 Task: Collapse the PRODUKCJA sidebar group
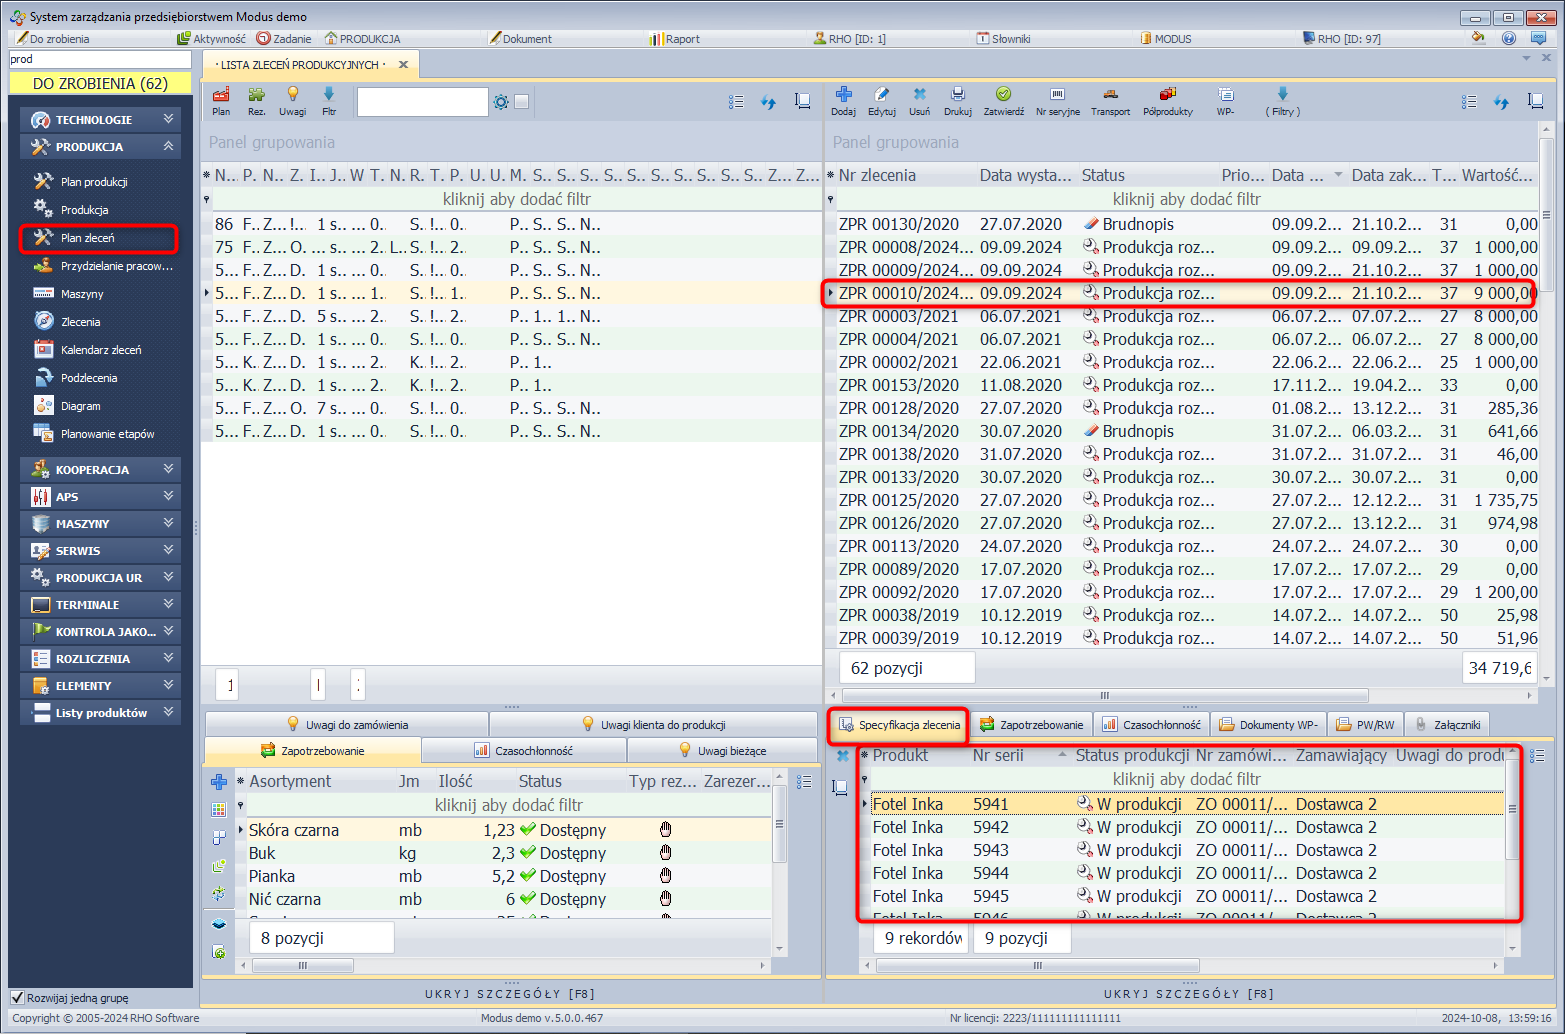point(100,147)
